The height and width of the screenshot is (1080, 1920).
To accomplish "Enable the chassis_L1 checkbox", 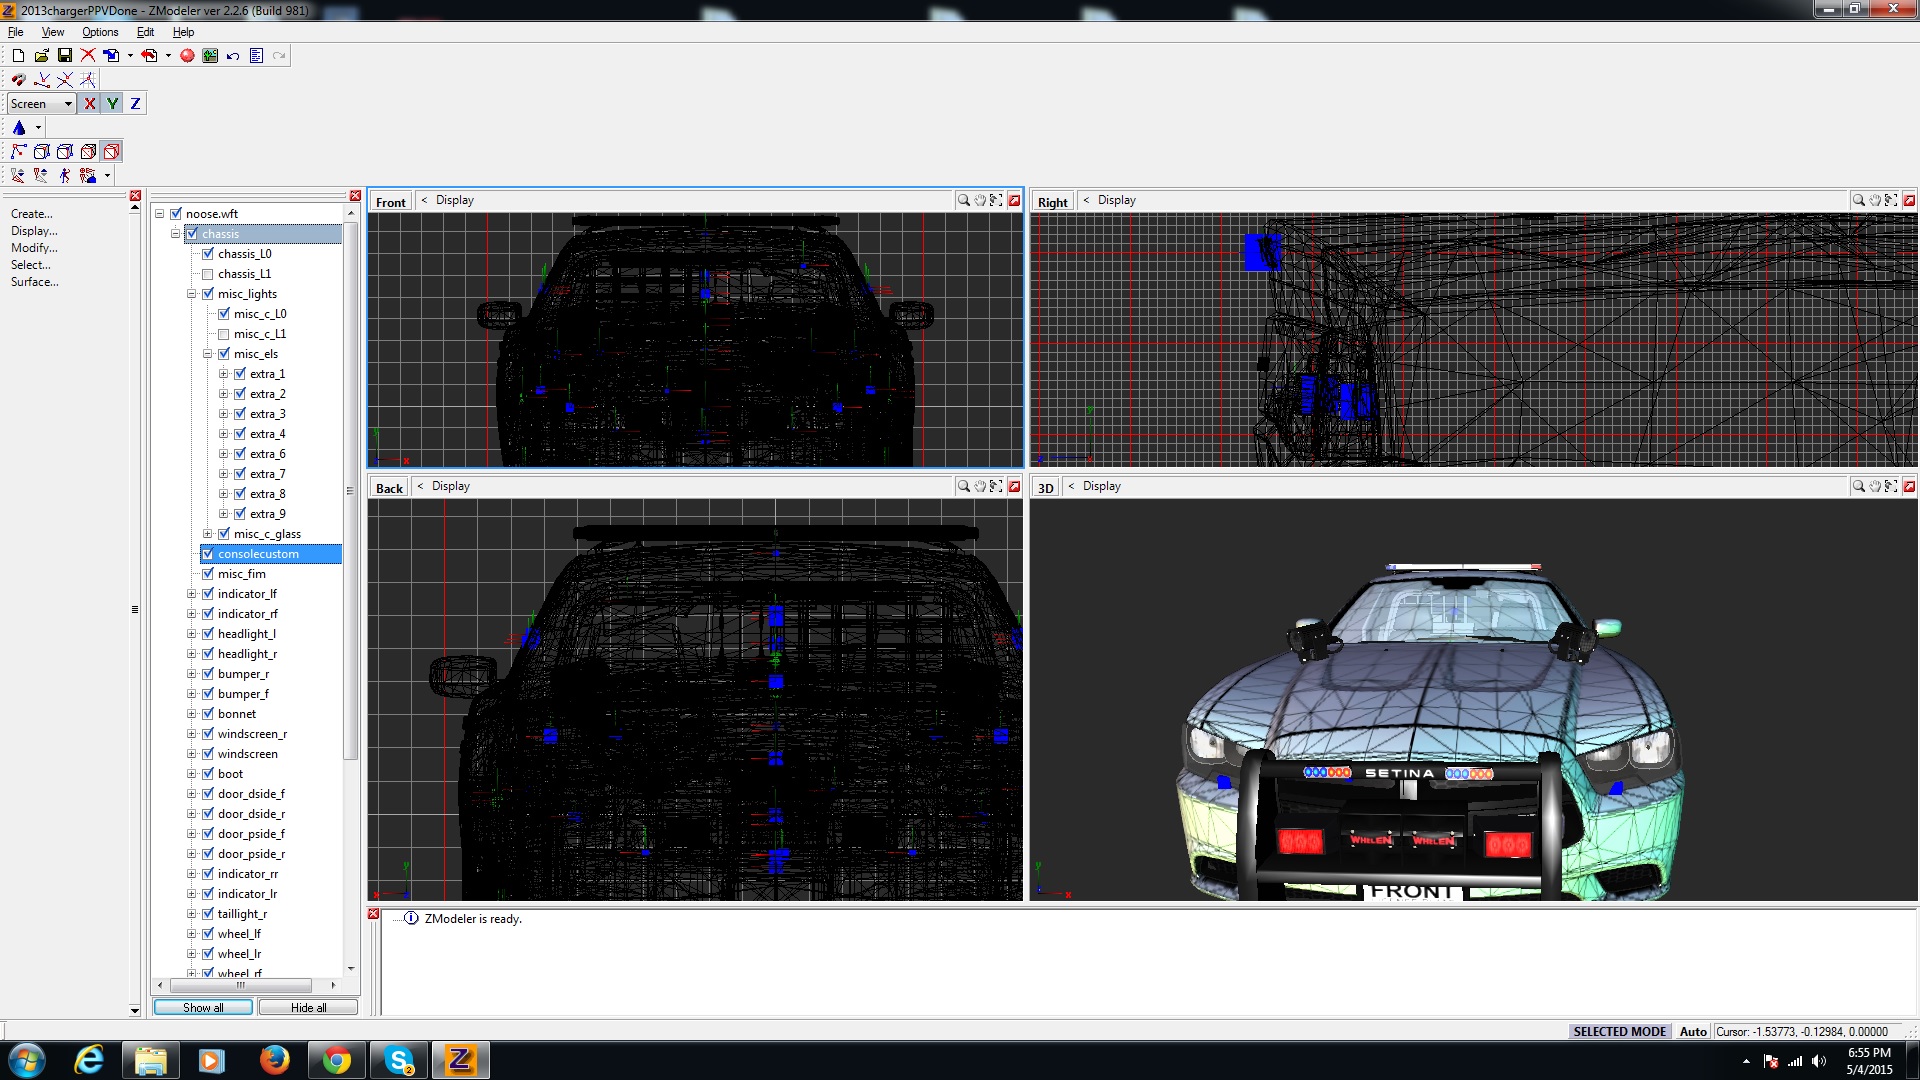I will coord(208,274).
